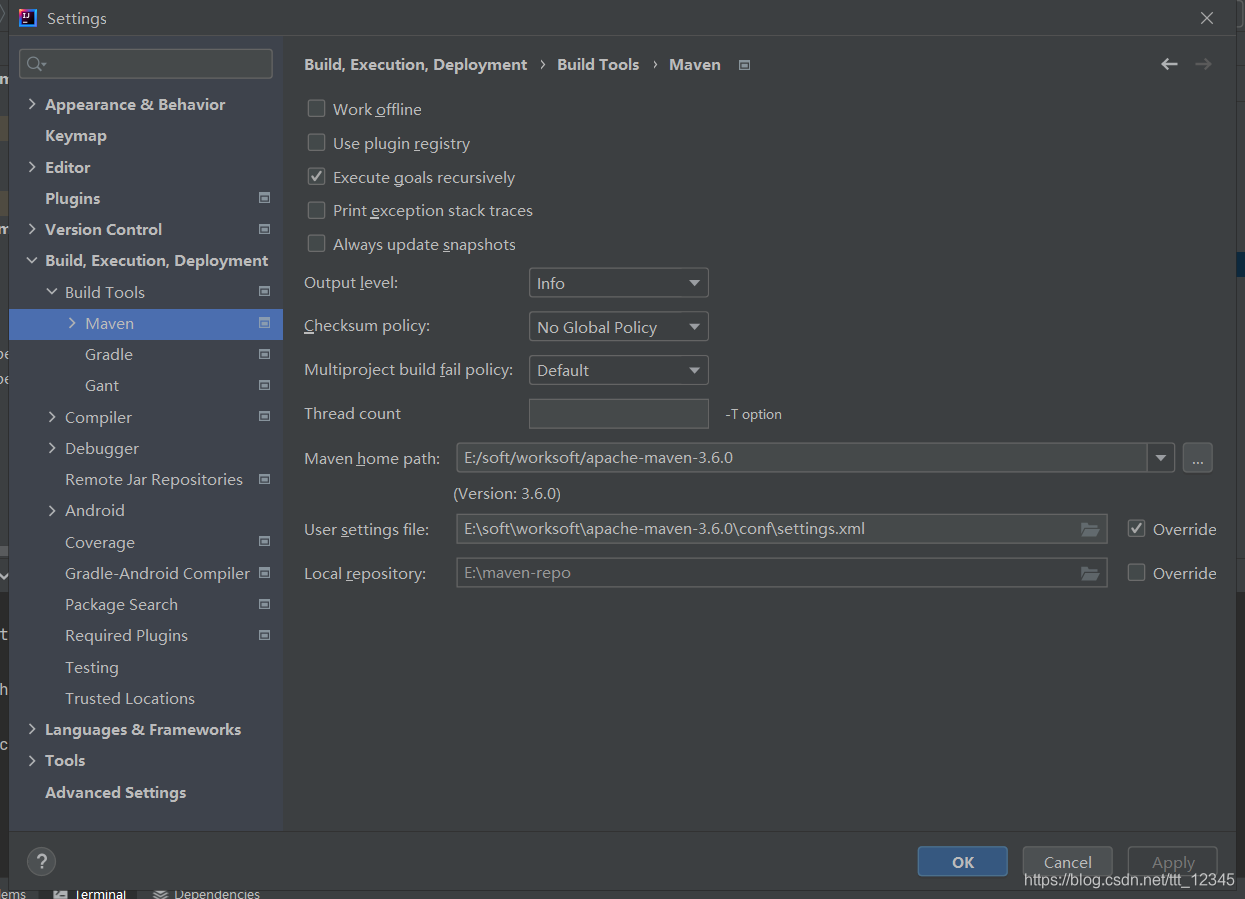
Task: Open help with the question mark button
Action: pos(41,861)
